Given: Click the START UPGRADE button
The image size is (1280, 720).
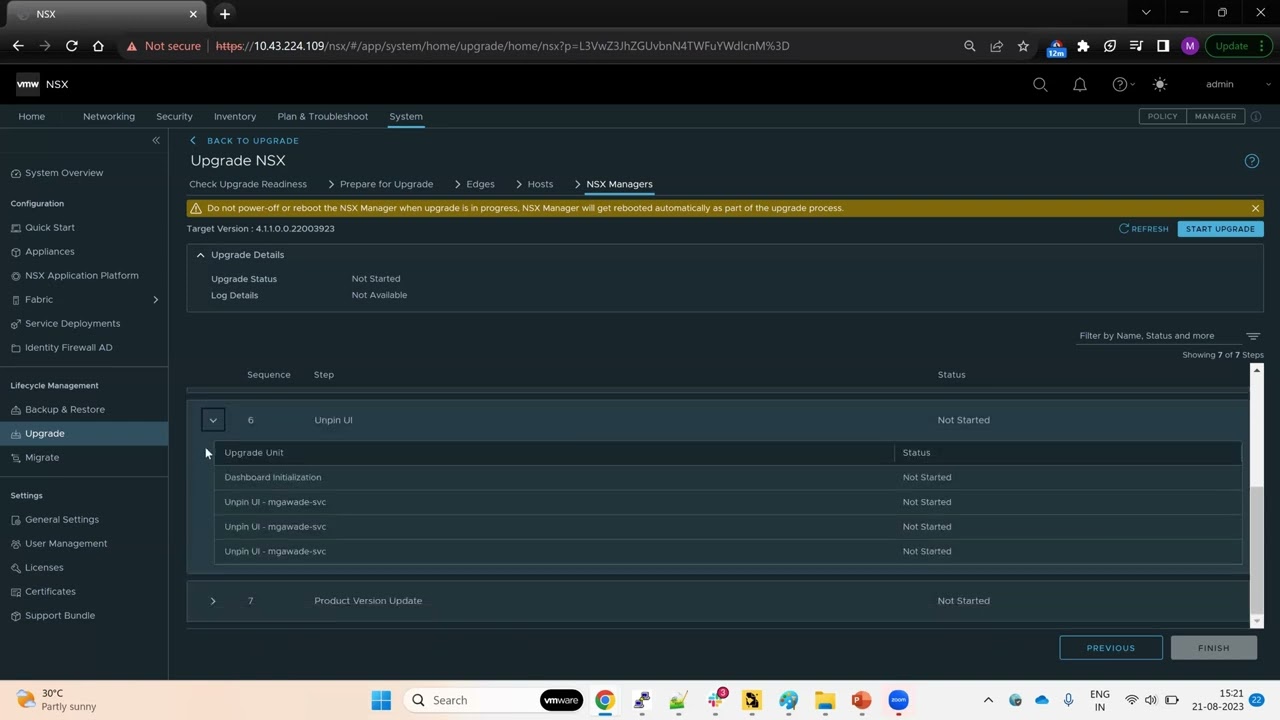Looking at the screenshot, I should (x=1219, y=228).
